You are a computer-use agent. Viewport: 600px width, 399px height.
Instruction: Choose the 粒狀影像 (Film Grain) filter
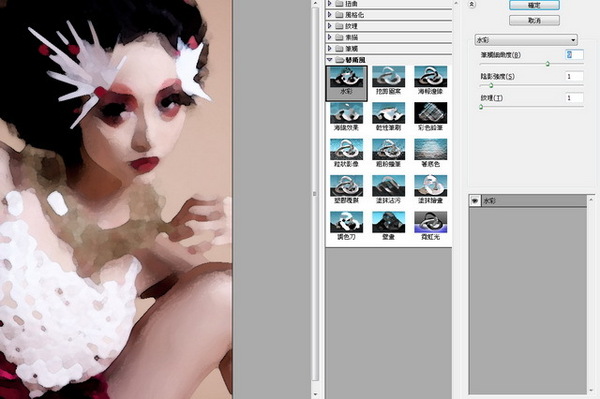pyautogui.click(x=346, y=153)
